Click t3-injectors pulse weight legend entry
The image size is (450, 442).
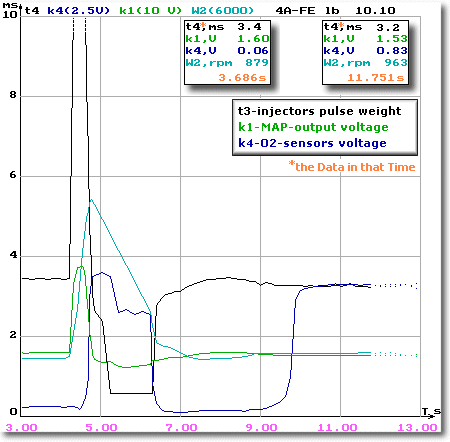[319, 111]
